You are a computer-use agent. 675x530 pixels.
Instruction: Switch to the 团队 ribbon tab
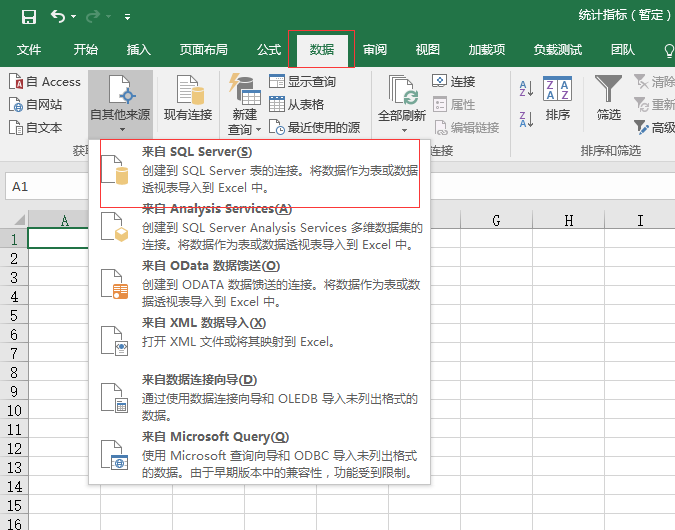(x=622, y=50)
